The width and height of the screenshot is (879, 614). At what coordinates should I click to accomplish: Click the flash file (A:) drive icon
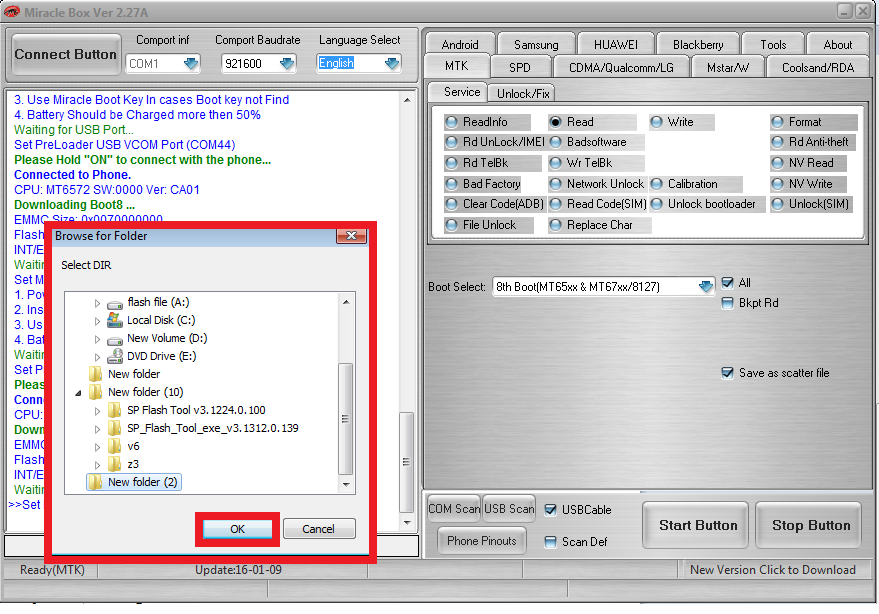(115, 303)
